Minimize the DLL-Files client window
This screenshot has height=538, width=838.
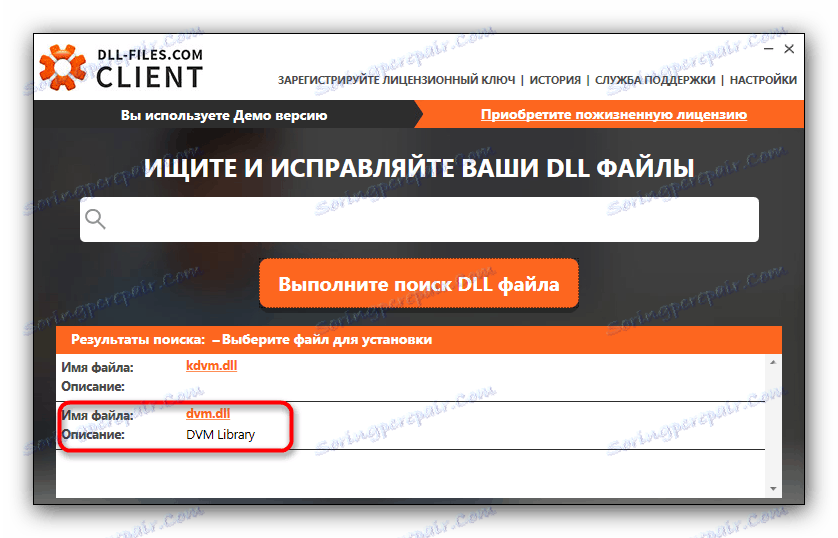pos(769,49)
